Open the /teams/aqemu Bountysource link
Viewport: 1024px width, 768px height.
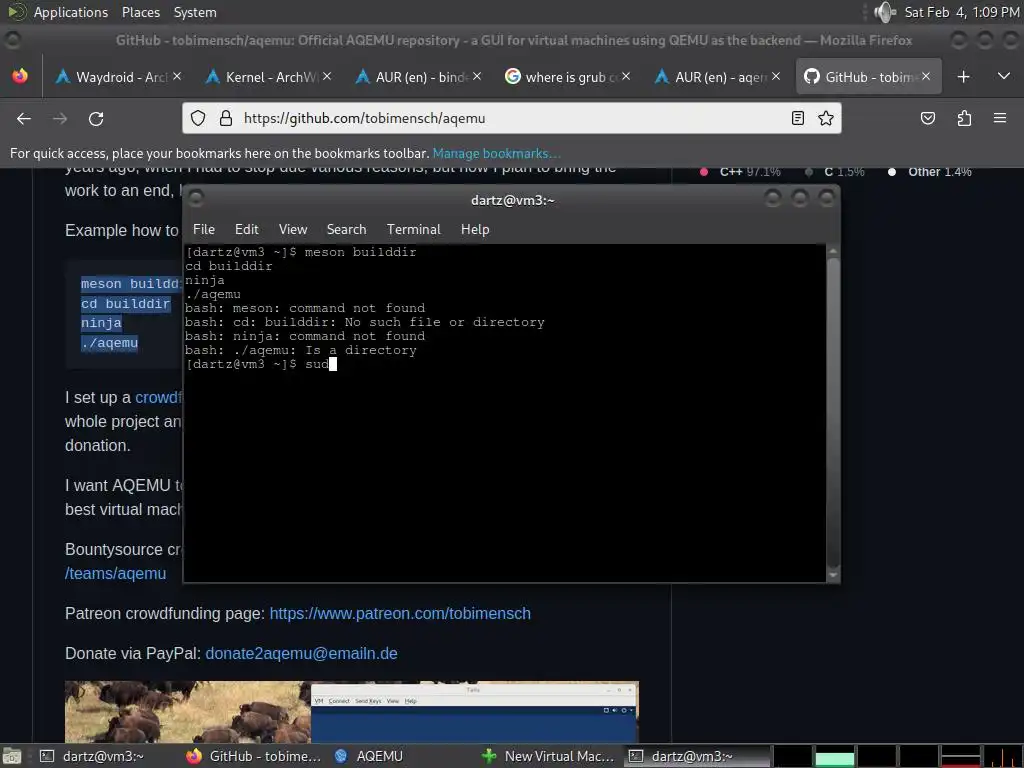(116, 573)
